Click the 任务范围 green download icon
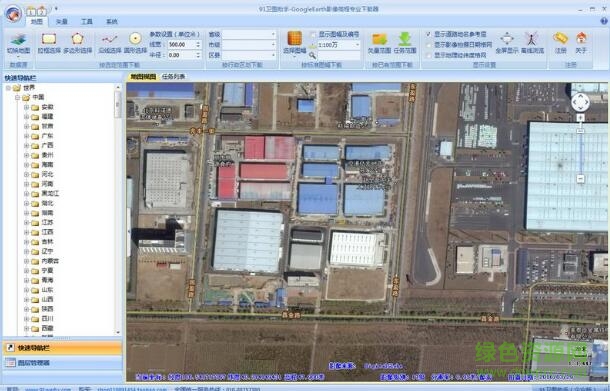This screenshot has height=391, width=610. click(x=405, y=43)
